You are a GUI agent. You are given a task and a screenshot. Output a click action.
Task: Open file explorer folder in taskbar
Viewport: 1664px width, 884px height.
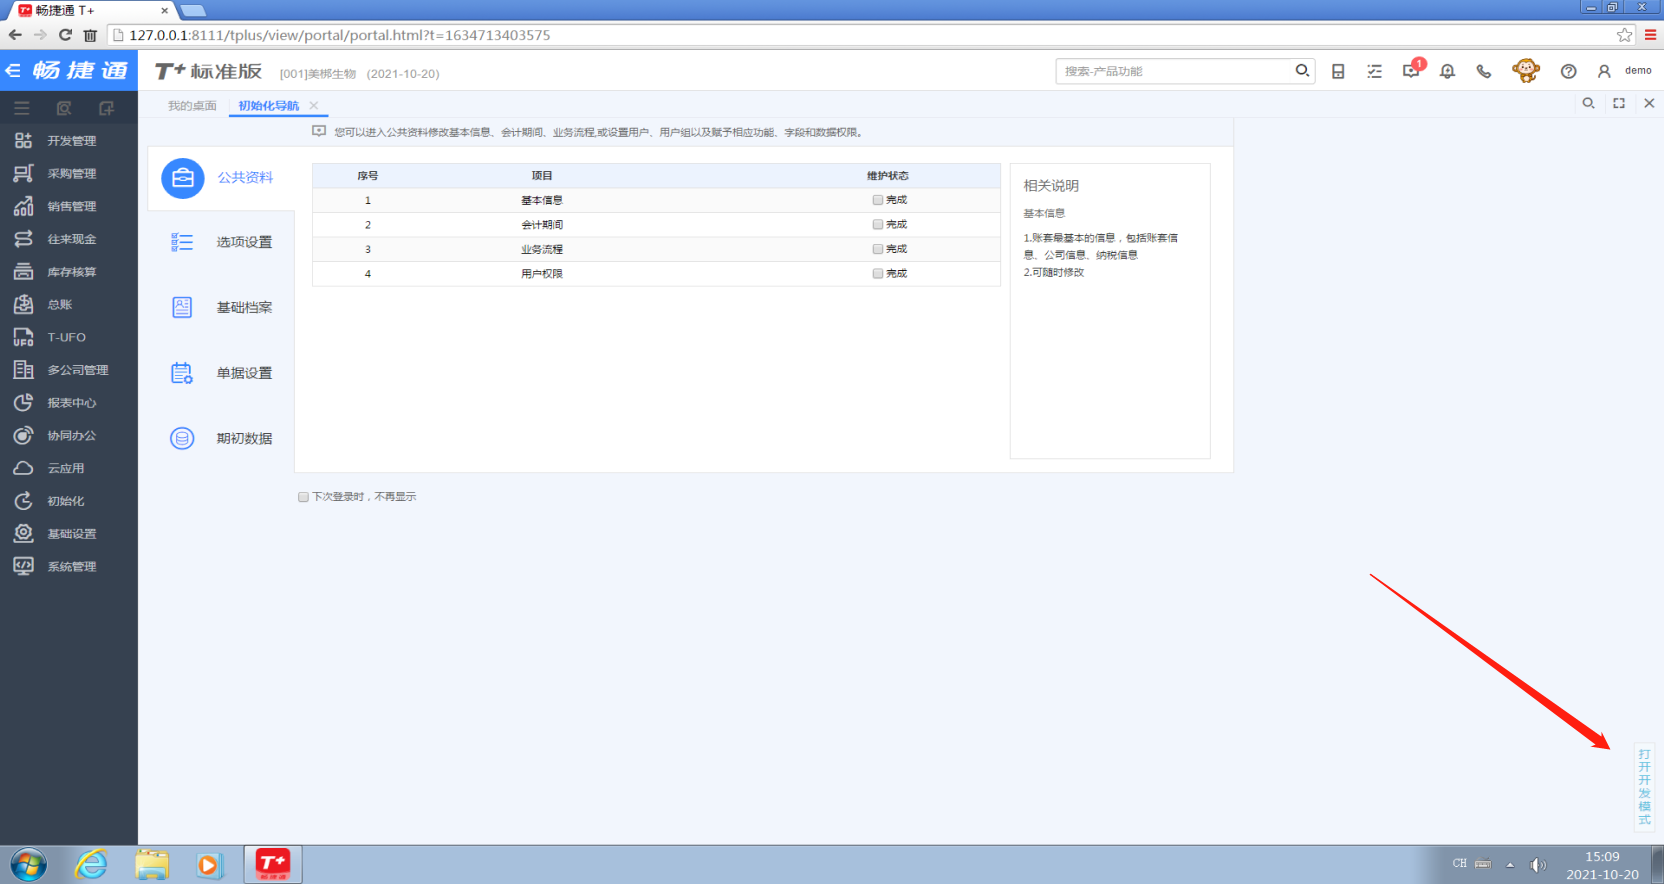click(152, 864)
